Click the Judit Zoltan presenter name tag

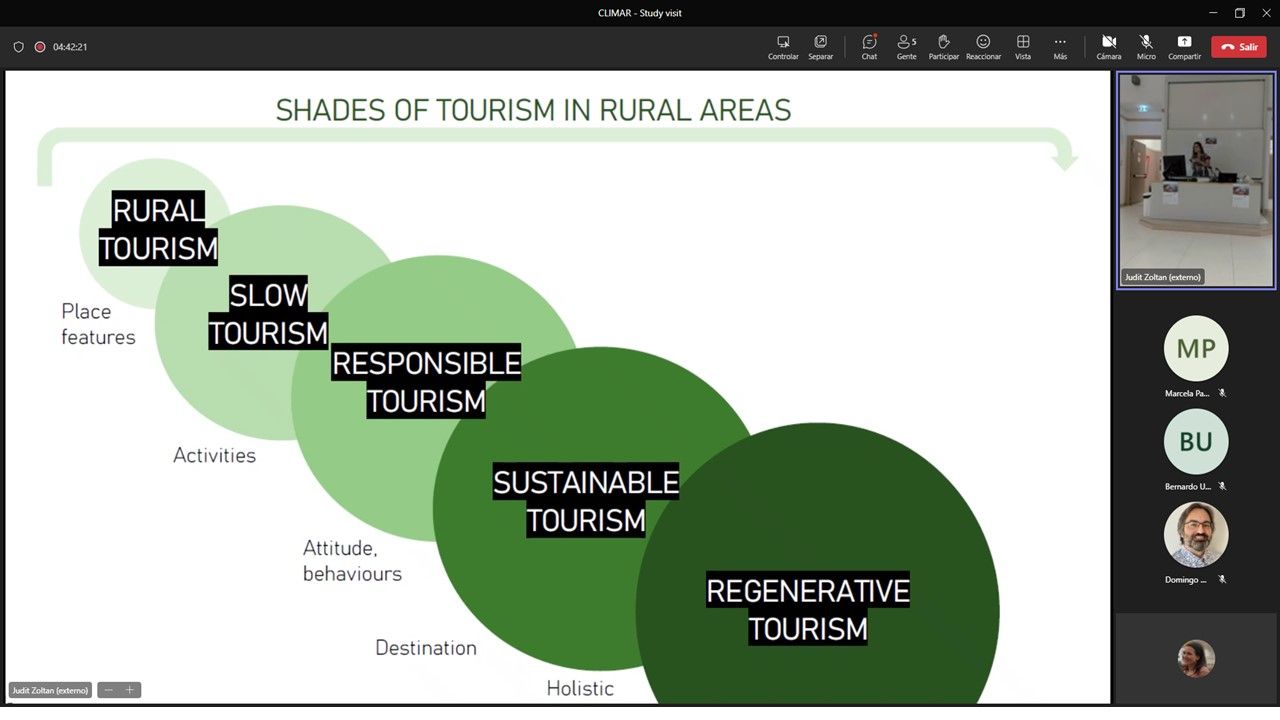(50, 690)
